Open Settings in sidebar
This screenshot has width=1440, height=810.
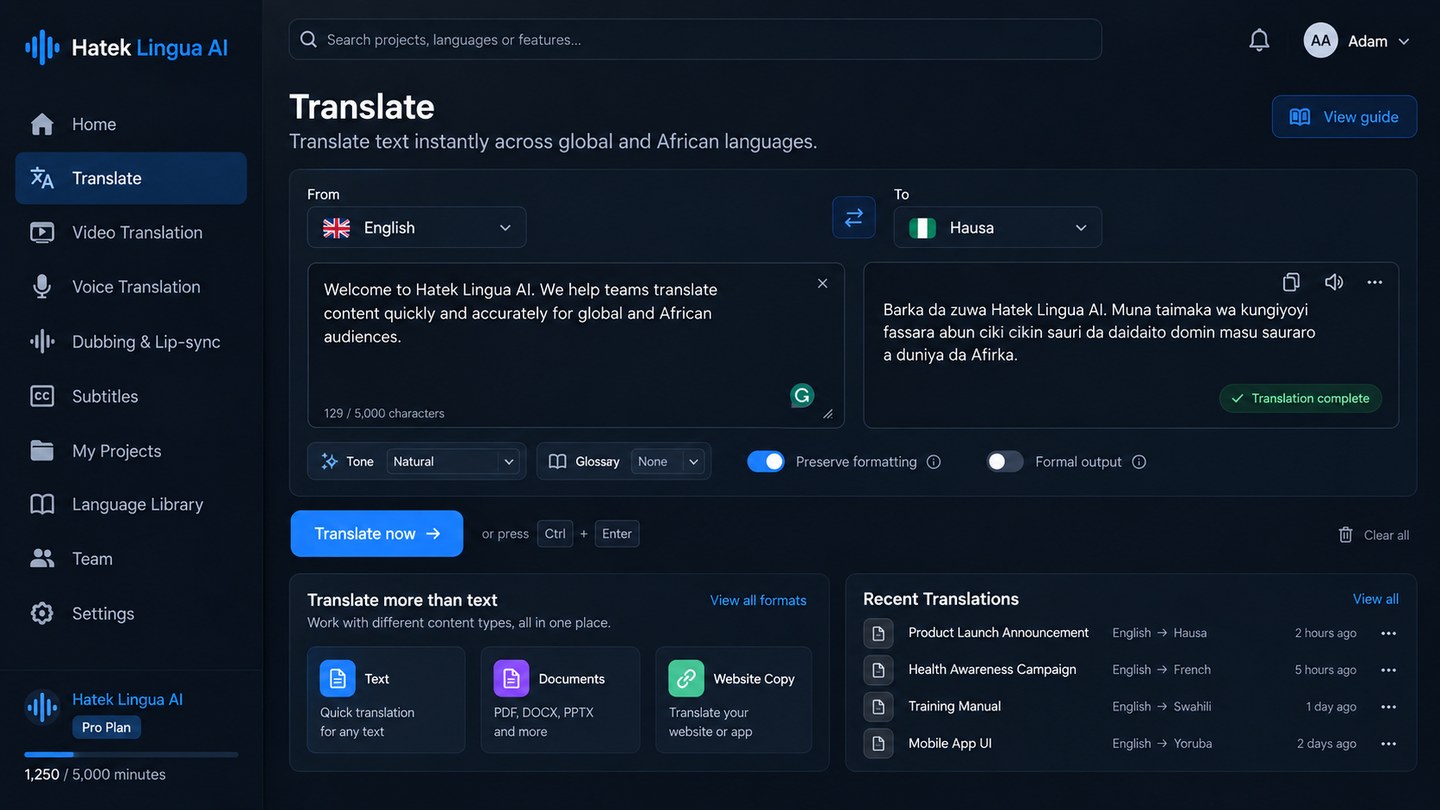pyautogui.click(x=131, y=614)
